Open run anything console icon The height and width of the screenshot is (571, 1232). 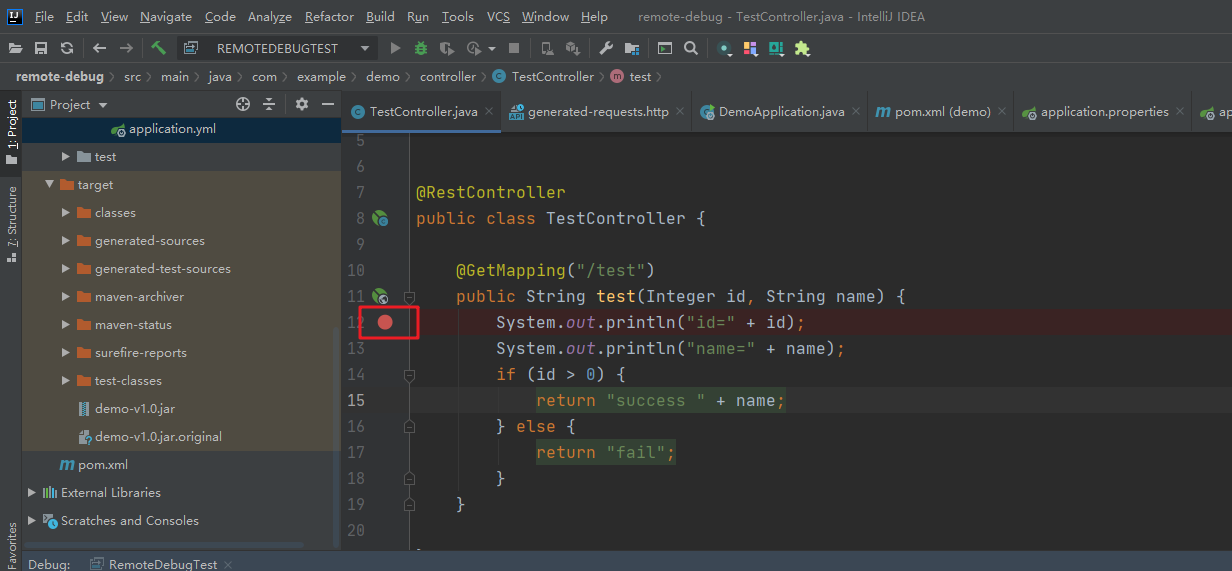pyautogui.click(x=664, y=48)
